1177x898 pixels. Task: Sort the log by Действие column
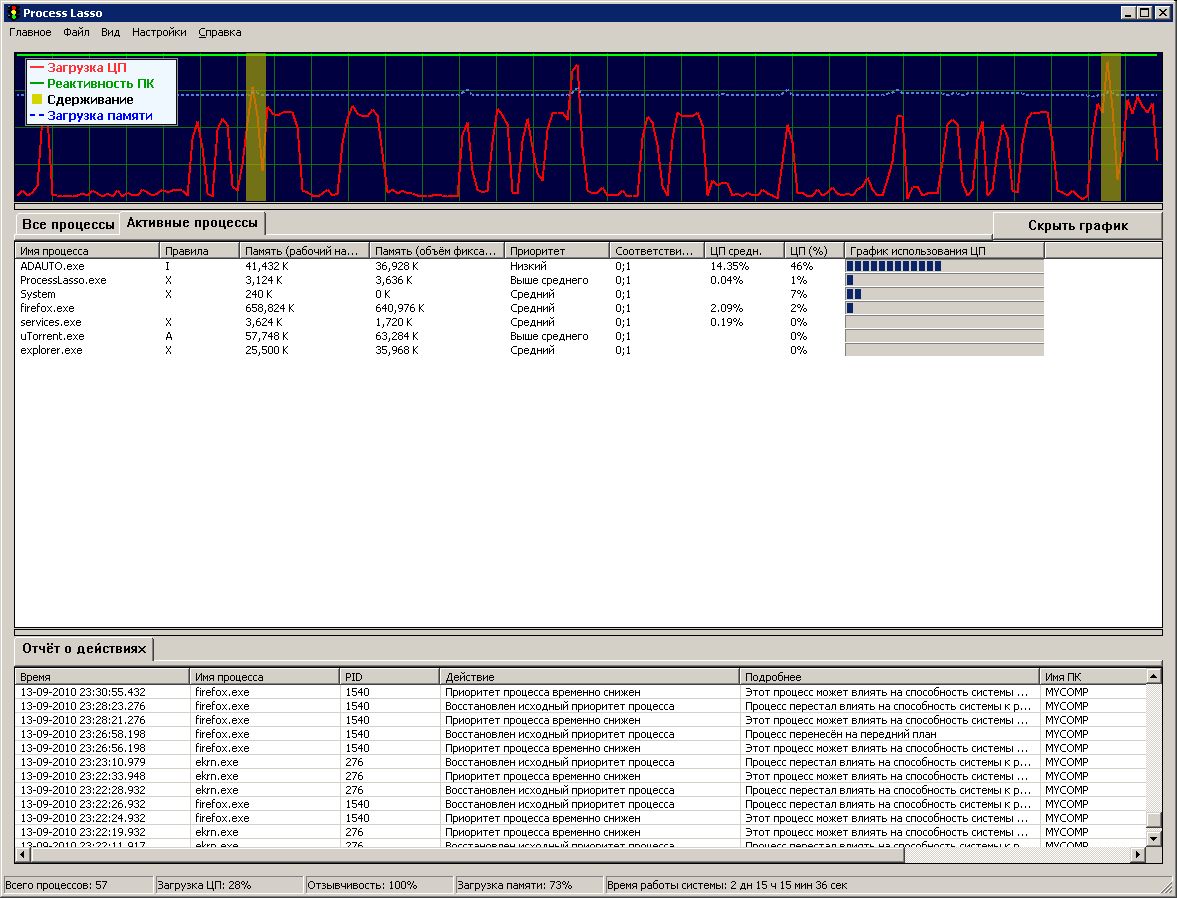(589, 677)
